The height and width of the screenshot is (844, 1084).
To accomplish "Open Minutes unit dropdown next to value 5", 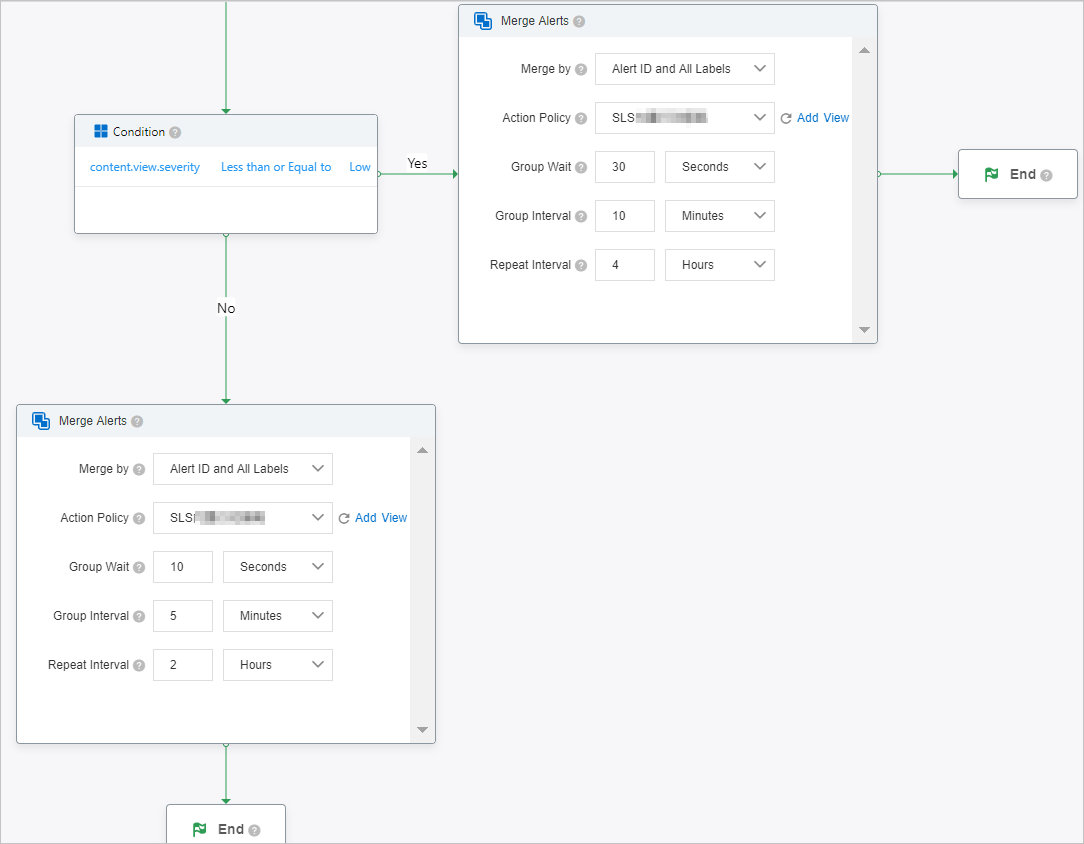I will tap(278, 617).
